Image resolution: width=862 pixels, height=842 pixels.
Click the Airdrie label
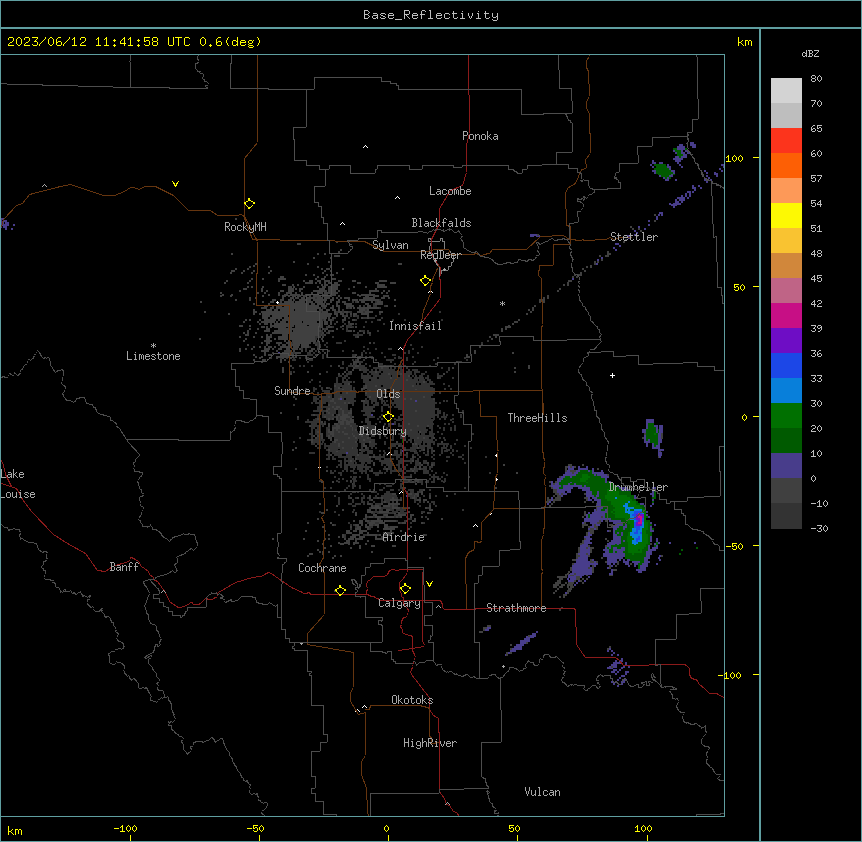[x=404, y=537]
